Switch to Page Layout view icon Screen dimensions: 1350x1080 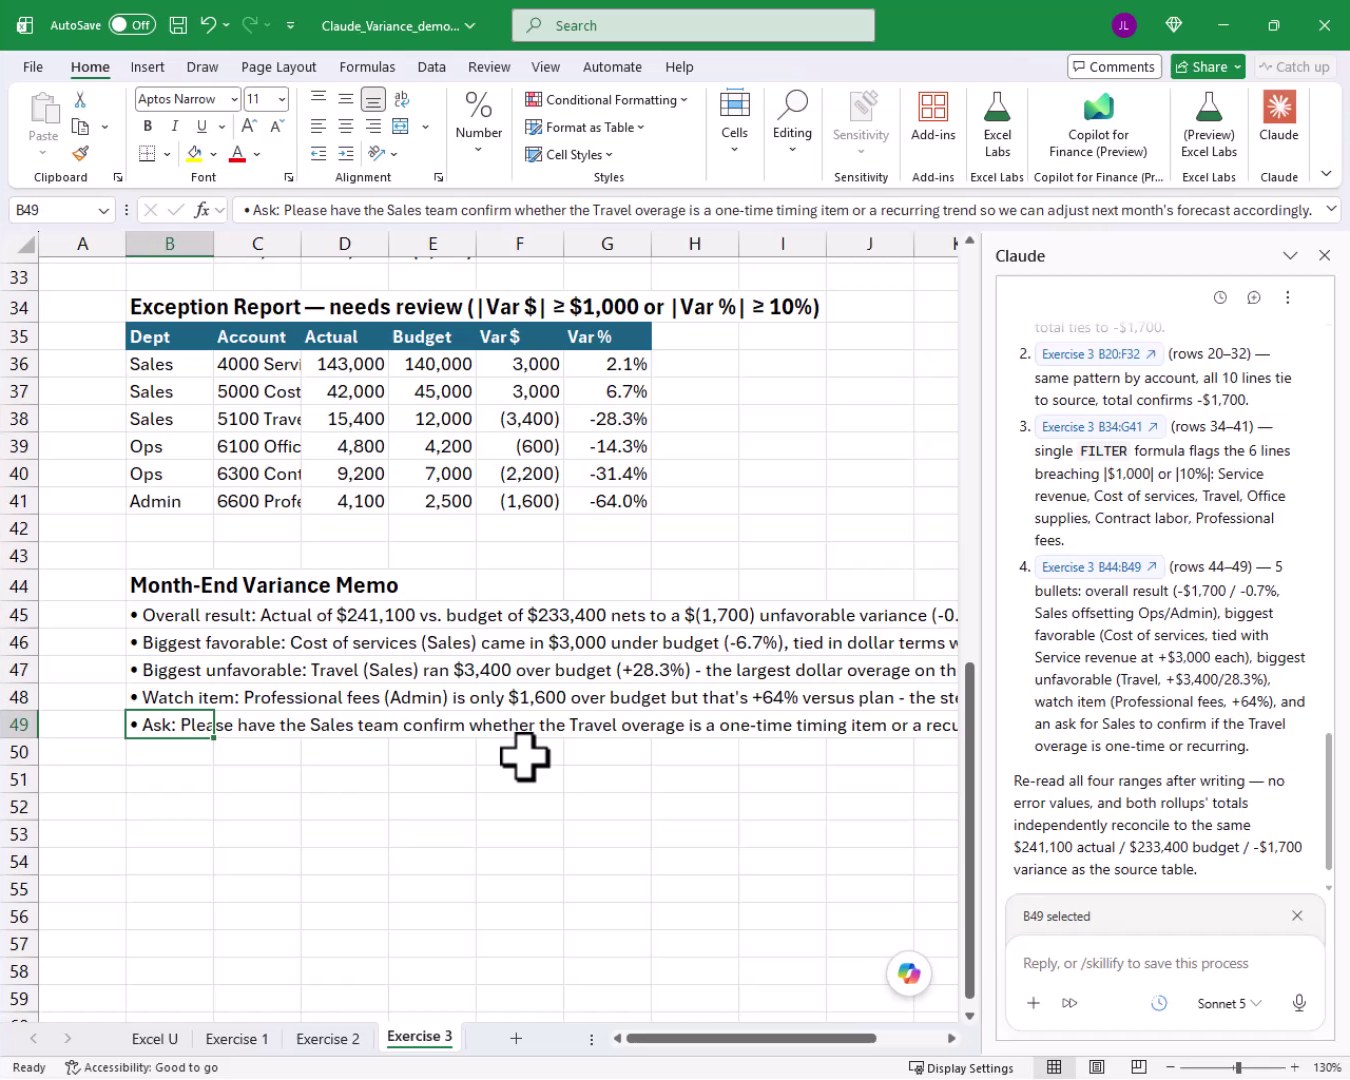click(1096, 1068)
